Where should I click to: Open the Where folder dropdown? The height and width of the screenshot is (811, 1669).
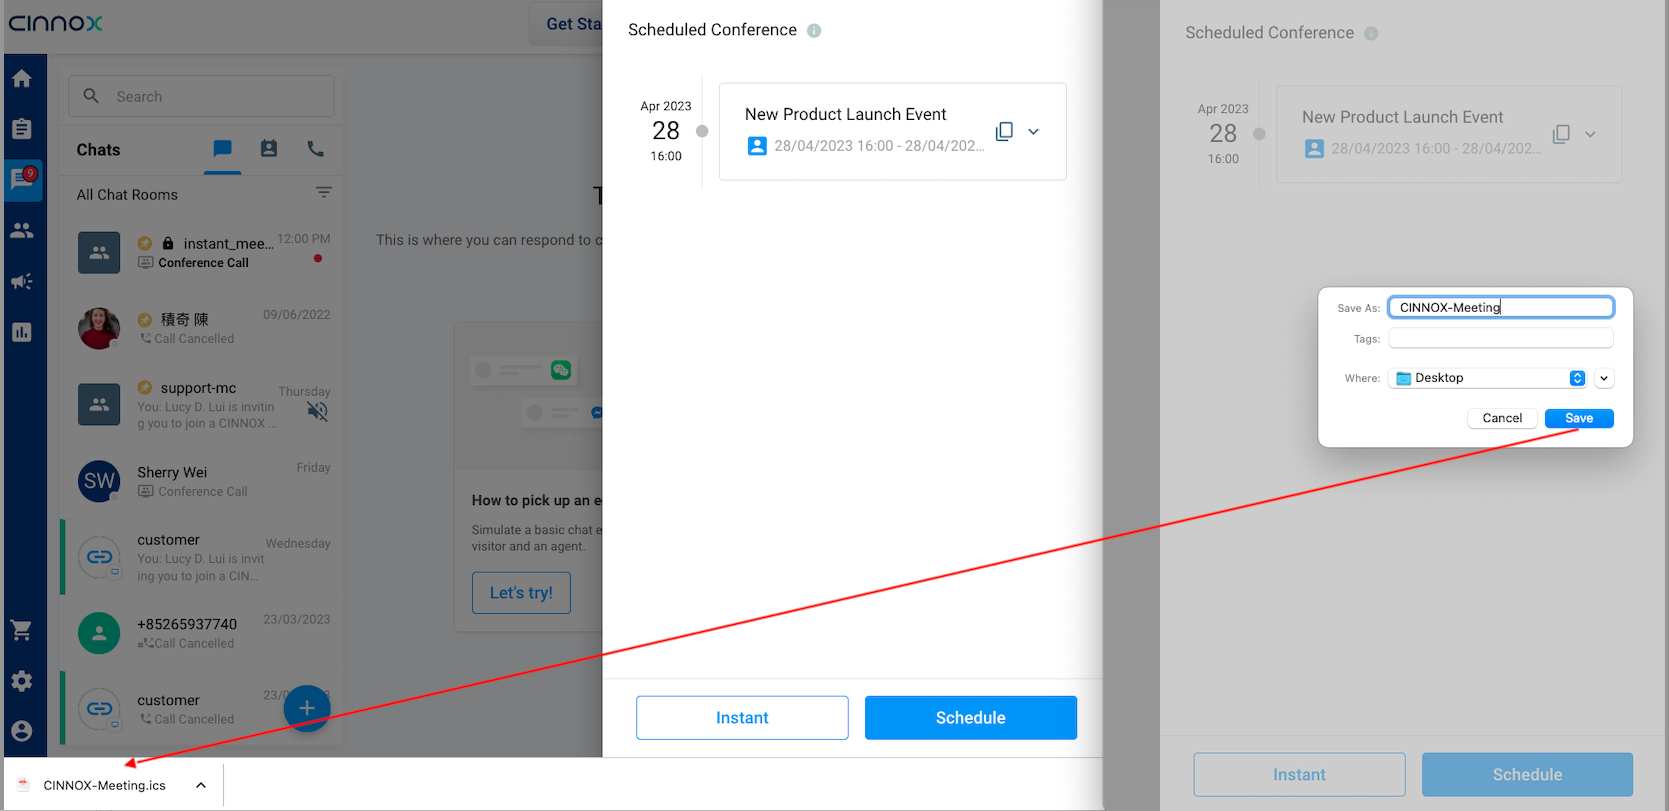click(1577, 378)
